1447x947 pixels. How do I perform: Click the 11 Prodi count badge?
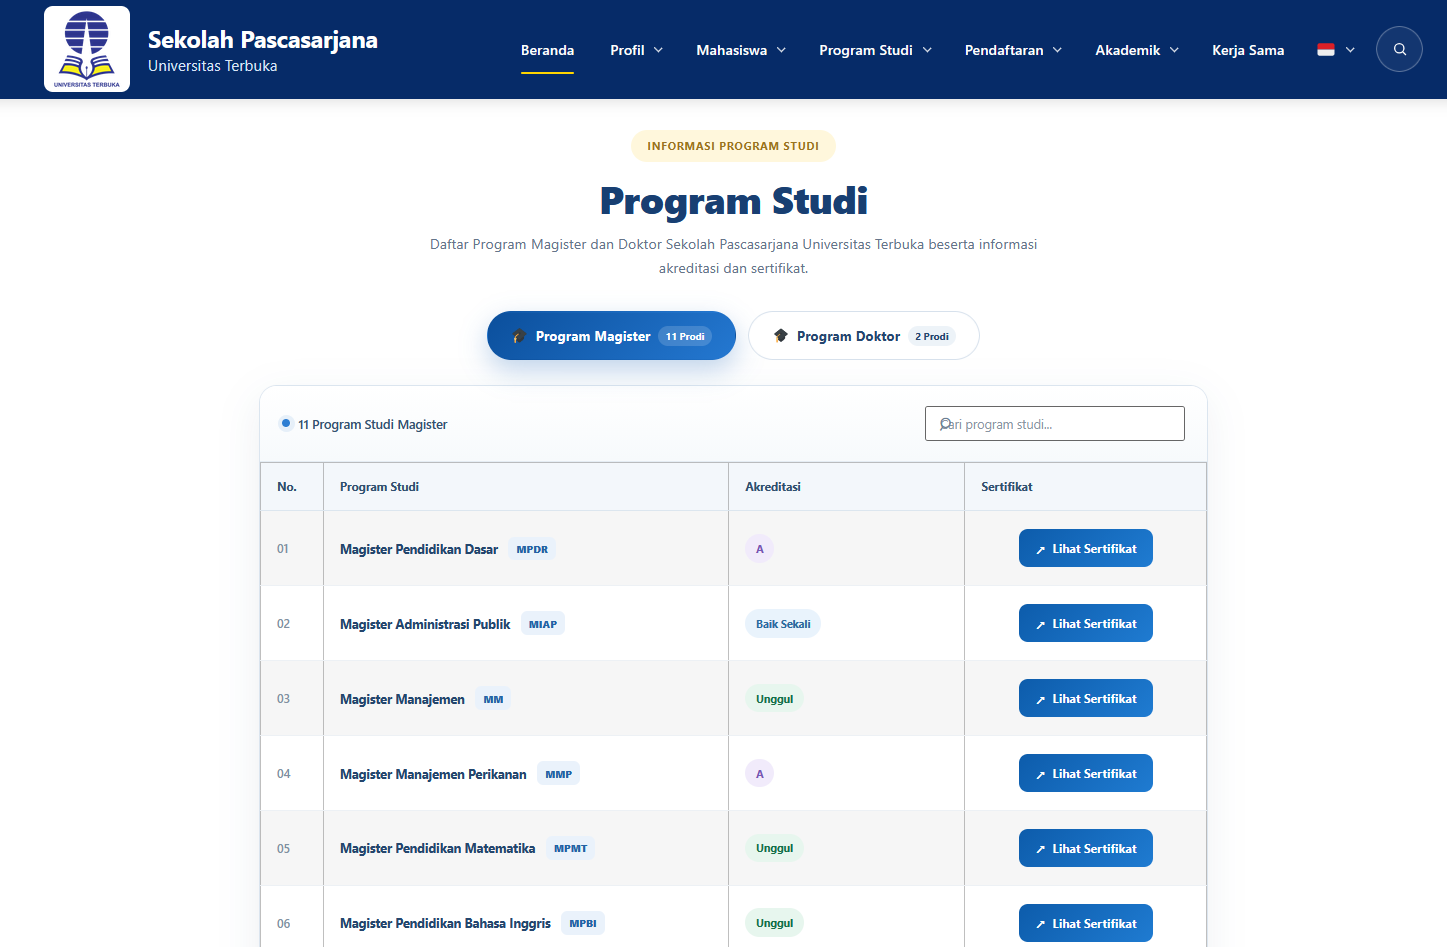click(x=685, y=337)
